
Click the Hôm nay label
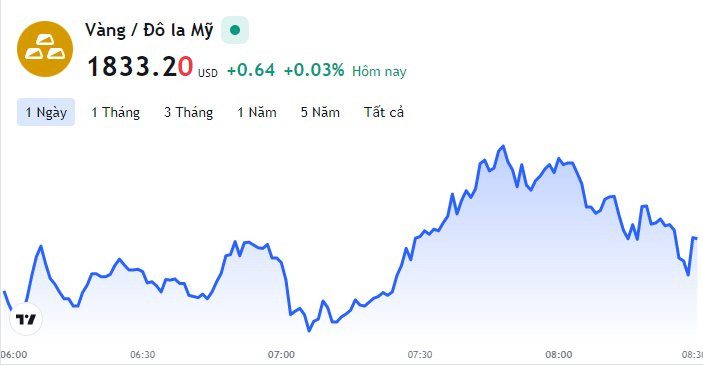coord(379,71)
